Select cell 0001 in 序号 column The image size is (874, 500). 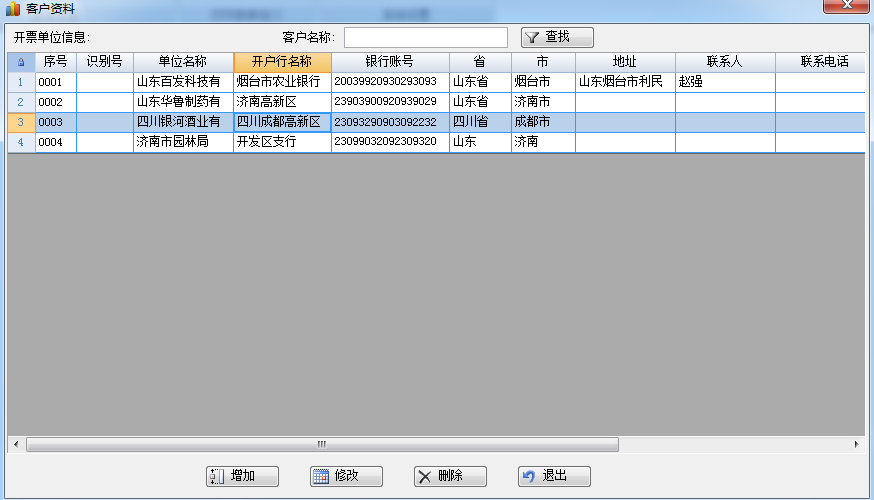(56, 82)
